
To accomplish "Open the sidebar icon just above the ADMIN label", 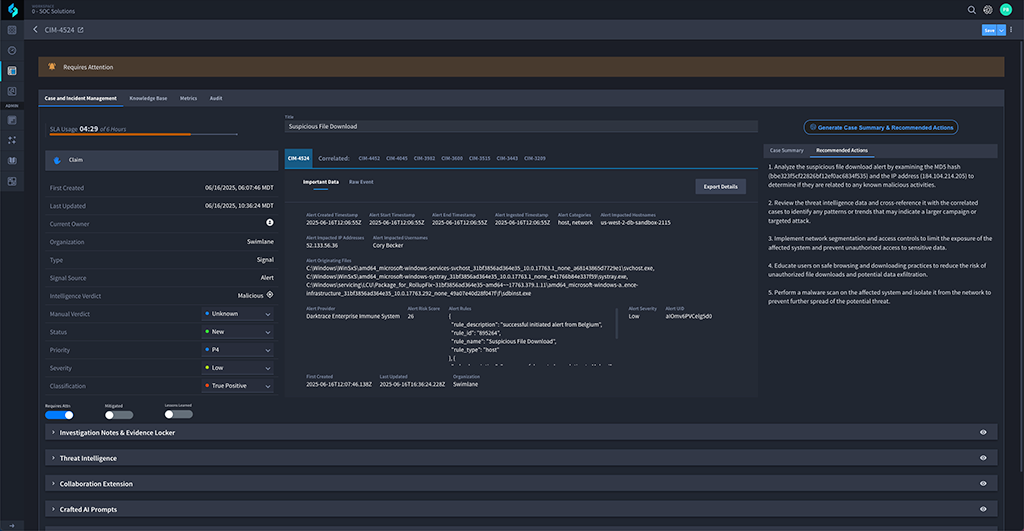I will tap(12, 91).
